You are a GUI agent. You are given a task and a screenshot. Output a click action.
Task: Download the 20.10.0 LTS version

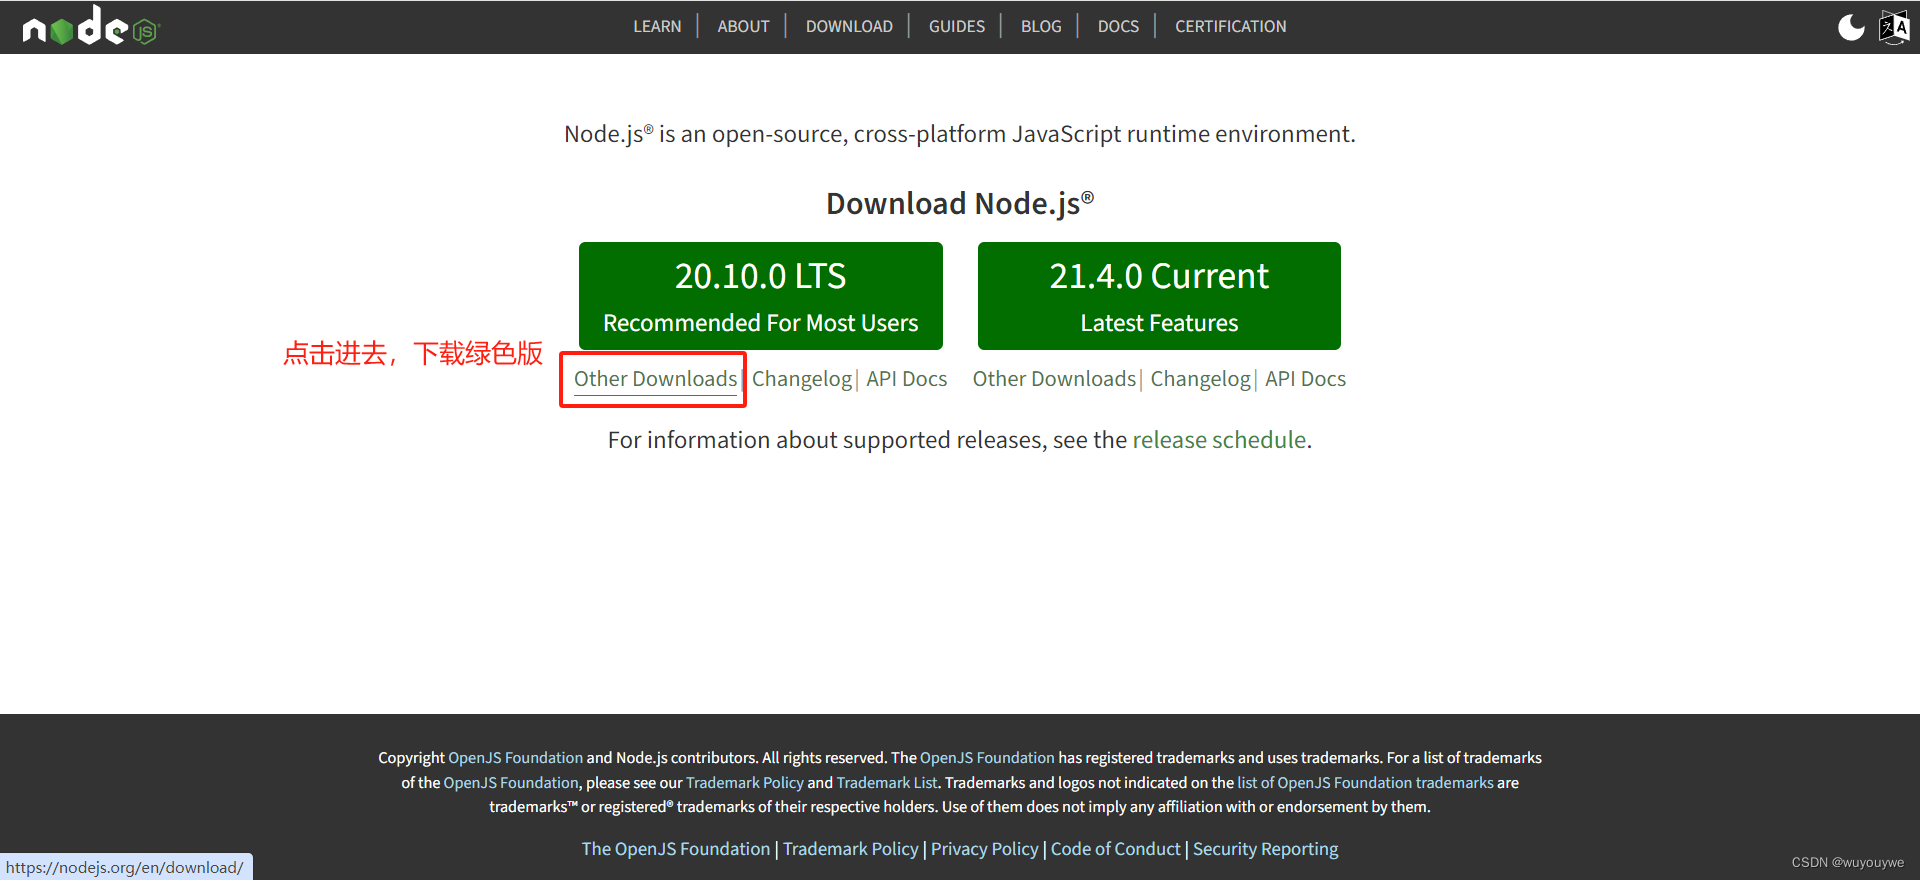760,296
